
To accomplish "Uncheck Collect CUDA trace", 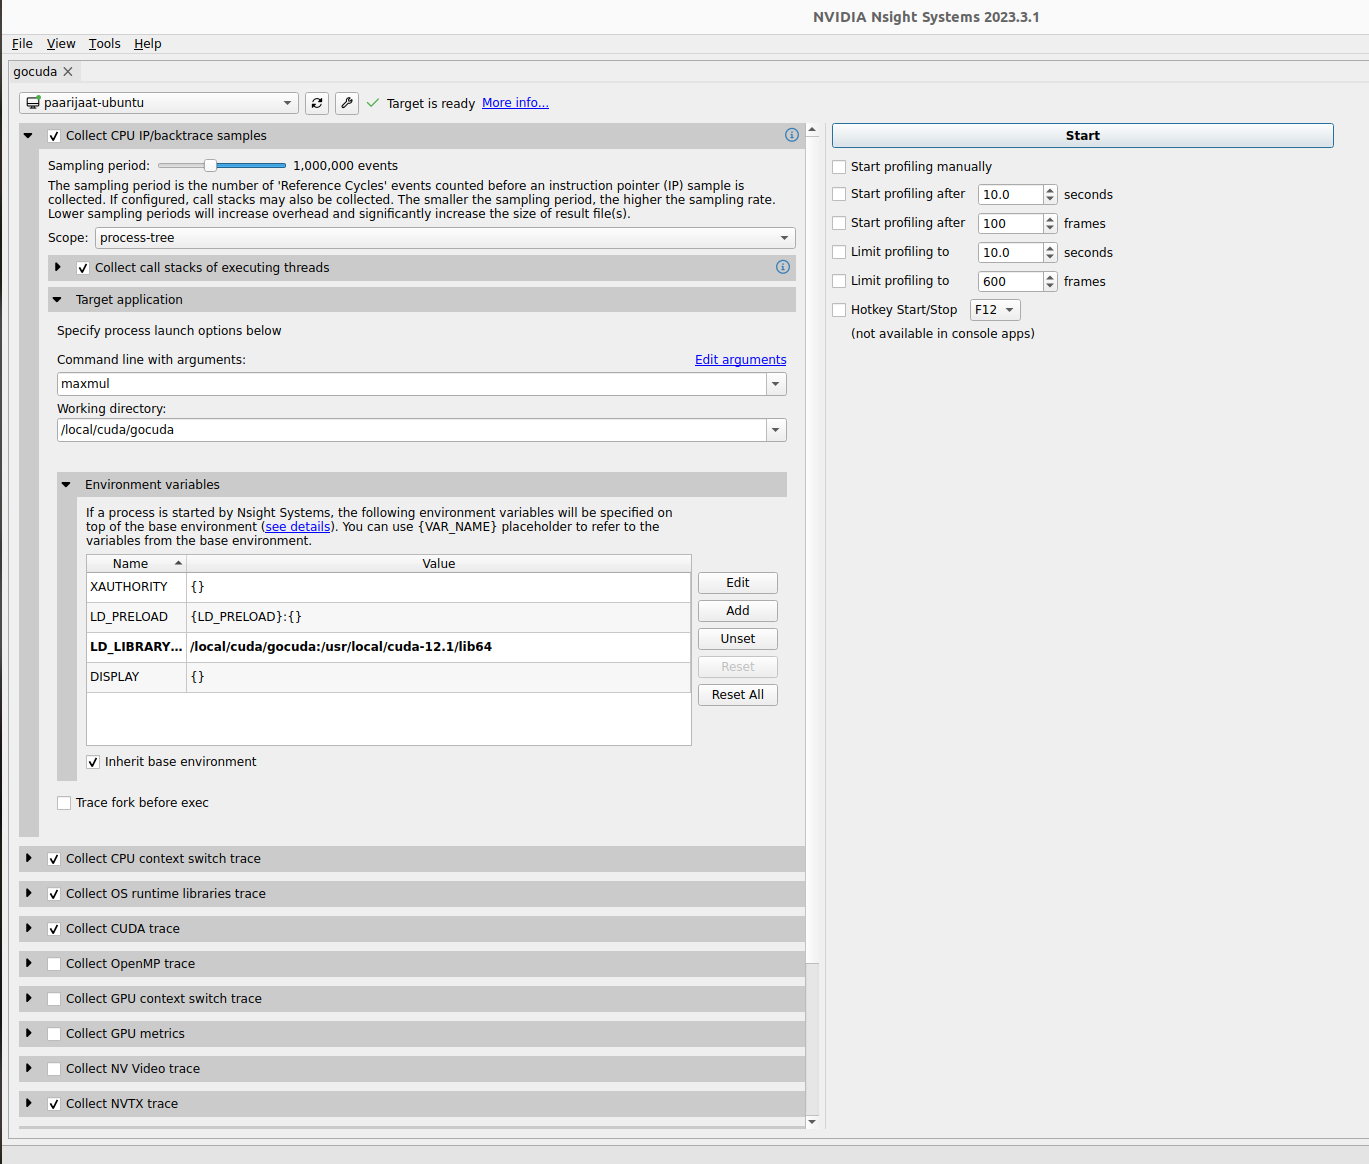I will tap(54, 929).
